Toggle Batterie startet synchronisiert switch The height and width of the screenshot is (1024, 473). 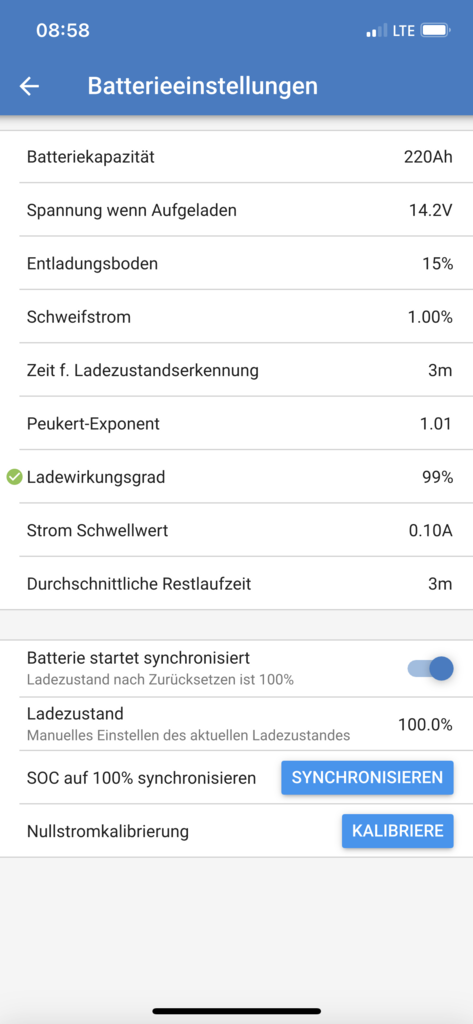click(x=431, y=668)
